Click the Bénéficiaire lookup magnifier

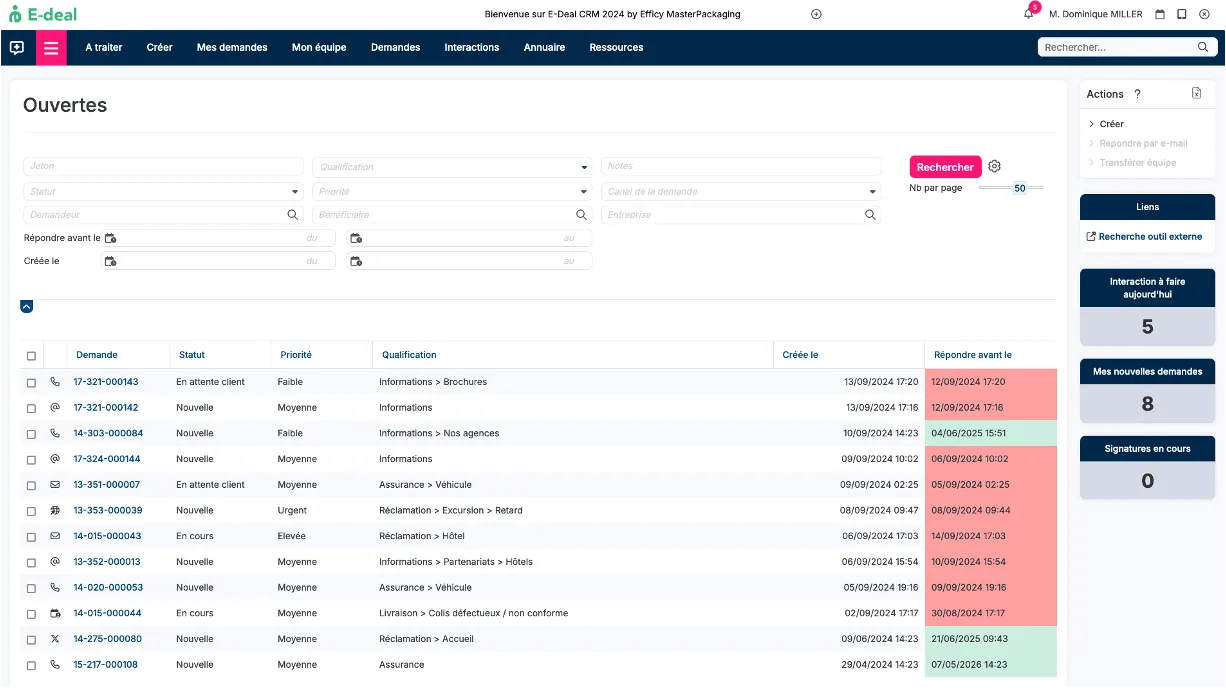pyautogui.click(x=582, y=215)
